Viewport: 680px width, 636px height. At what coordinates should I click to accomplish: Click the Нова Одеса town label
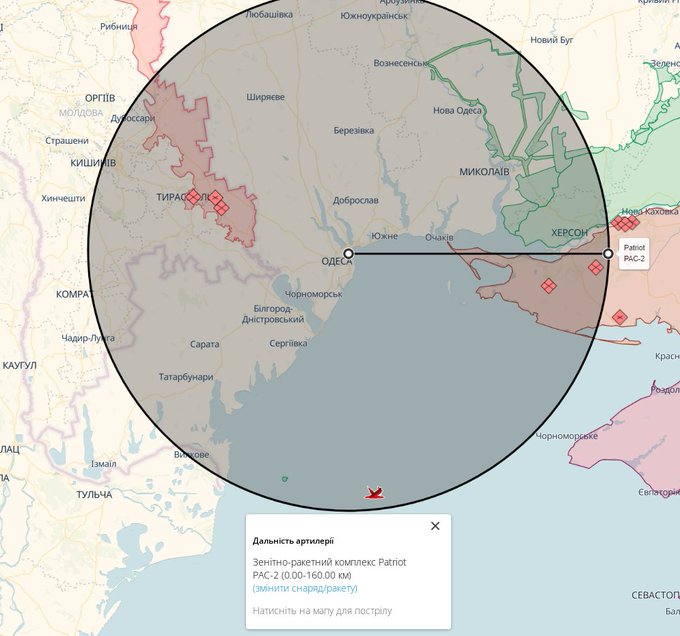pyautogui.click(x=457, y=111)
